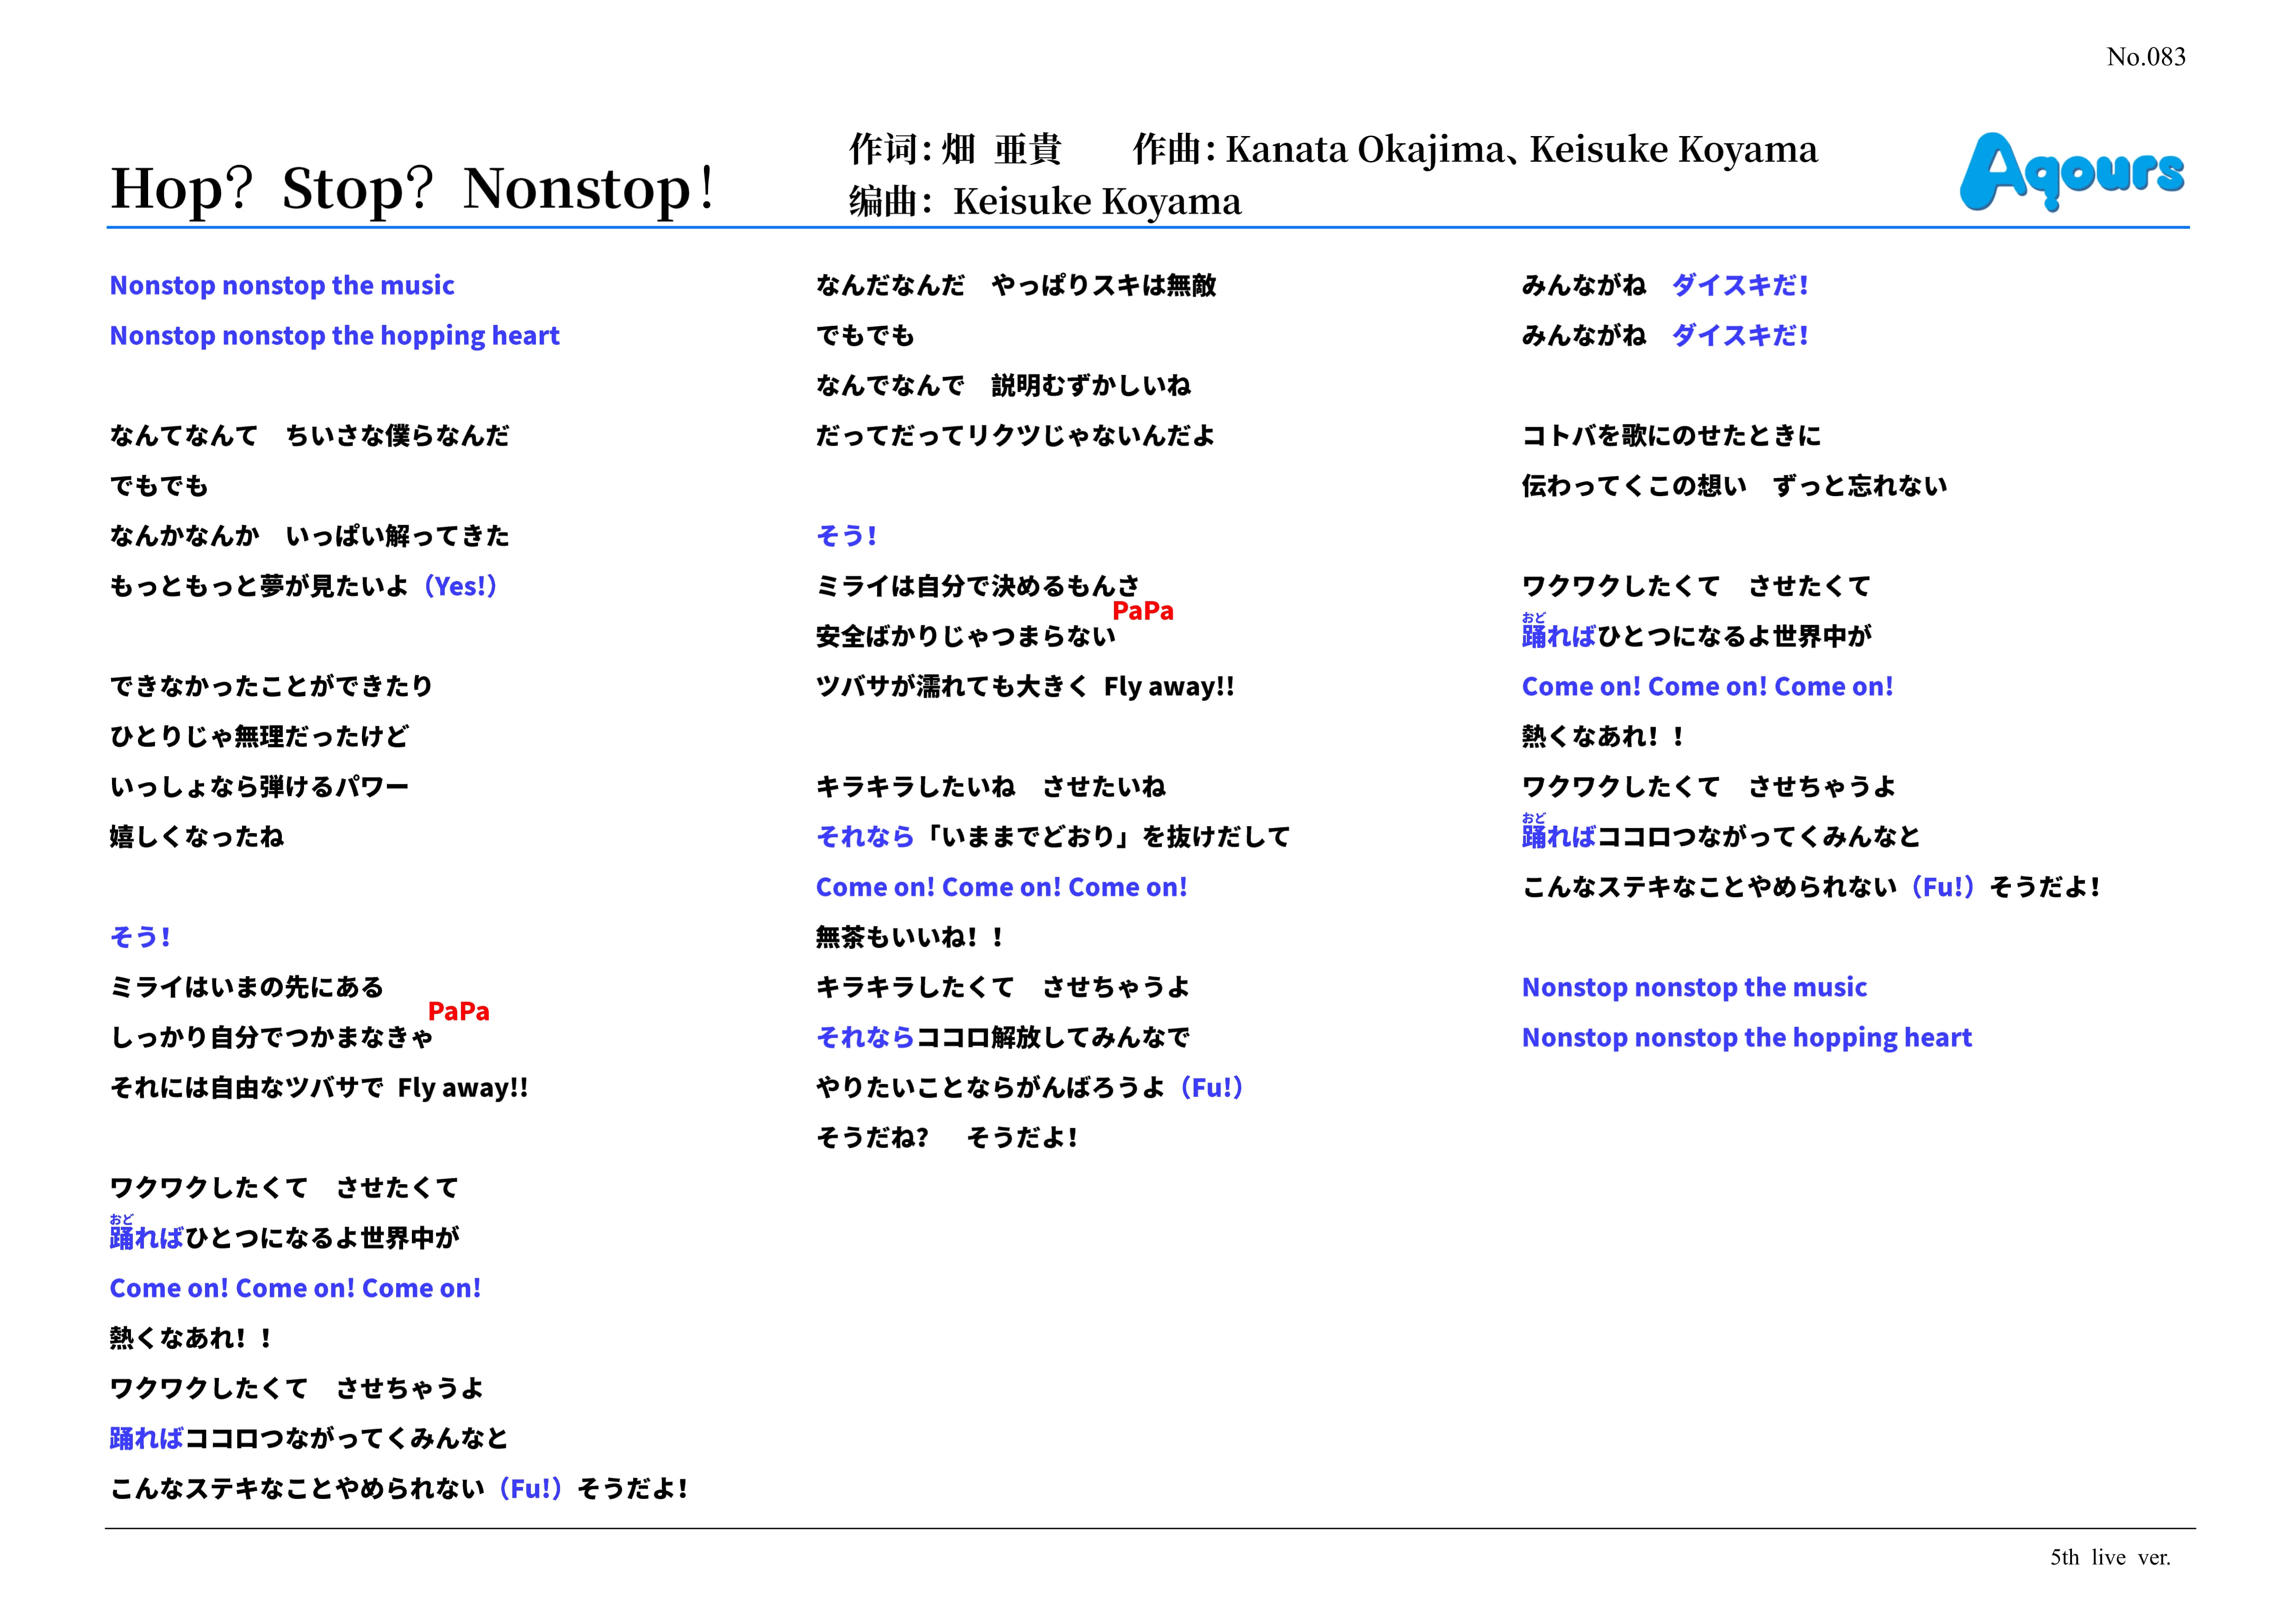The width and height of the screenshot is (2296, 1623).
Task: Click the Aqours logo
Action: (2071, 172)
